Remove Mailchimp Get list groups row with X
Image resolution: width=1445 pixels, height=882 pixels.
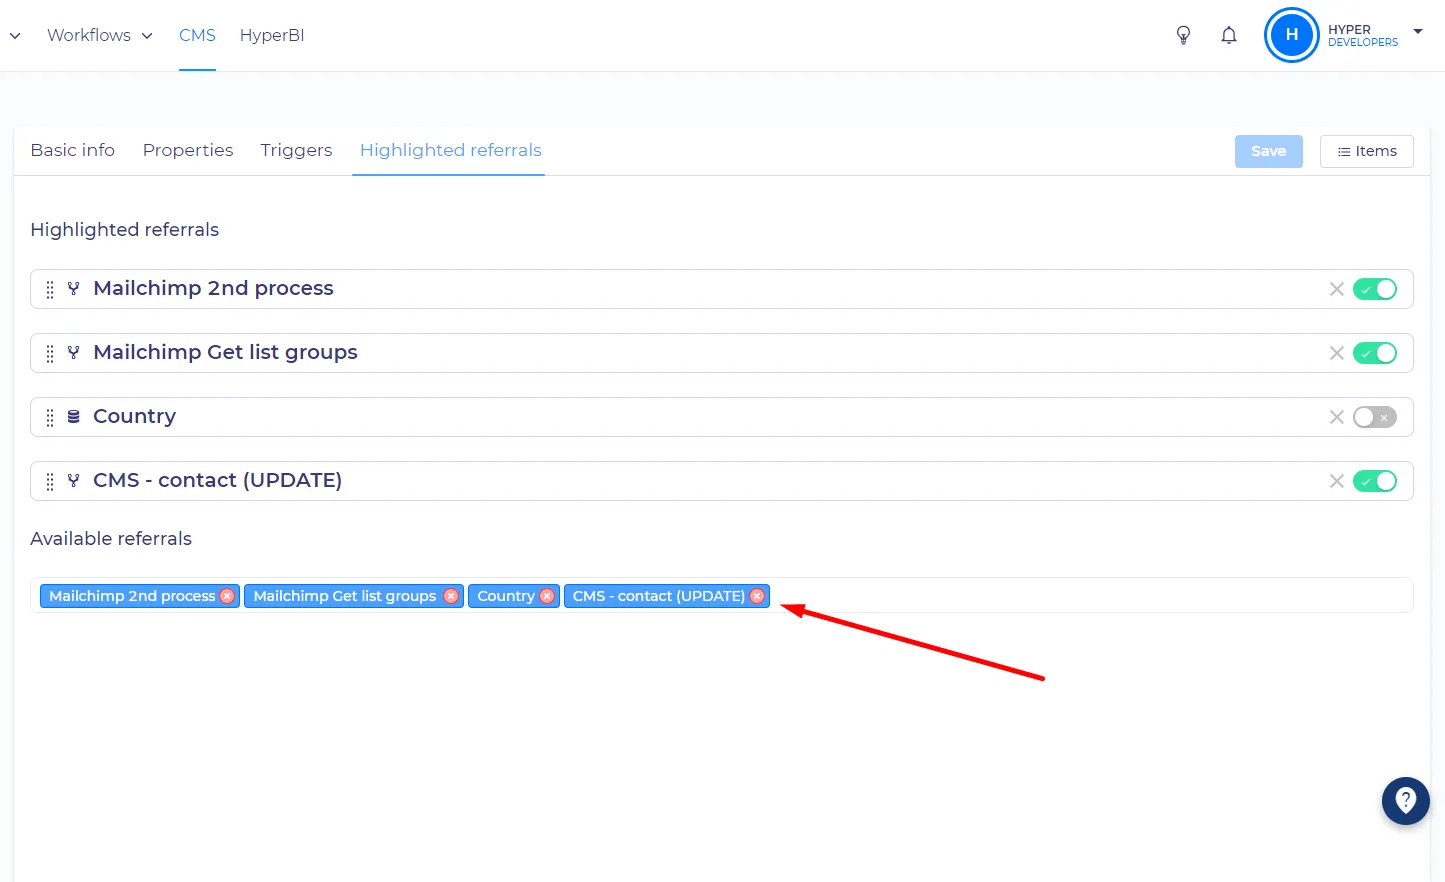1336,353
